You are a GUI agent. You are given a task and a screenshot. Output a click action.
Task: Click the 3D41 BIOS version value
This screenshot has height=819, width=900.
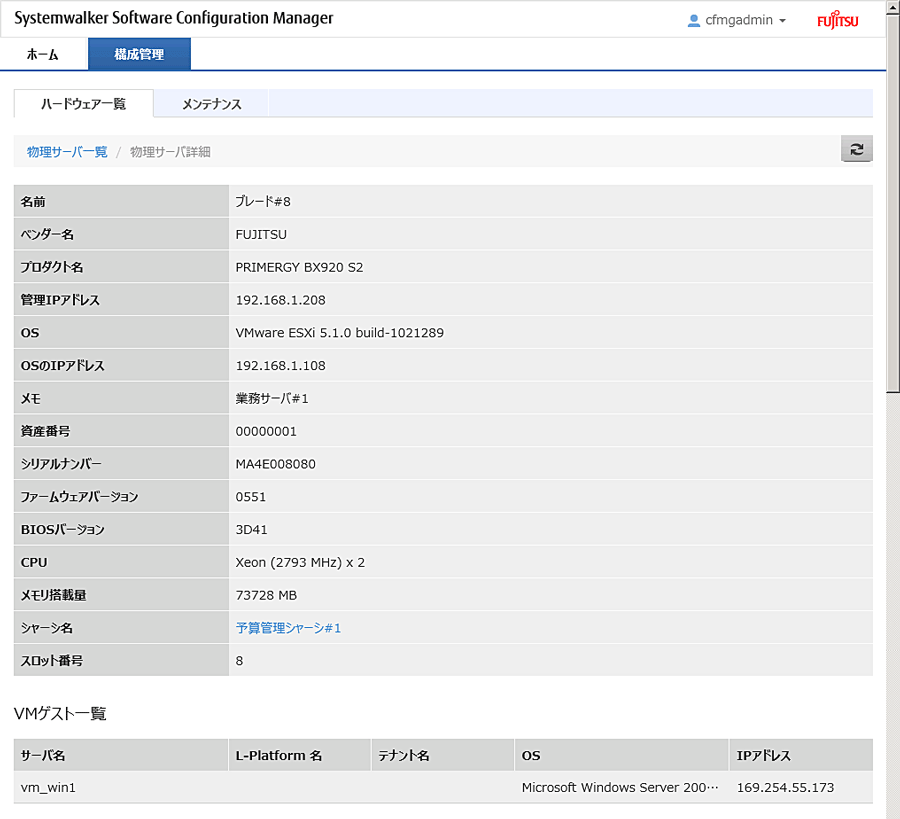click(x=251, y=529)
